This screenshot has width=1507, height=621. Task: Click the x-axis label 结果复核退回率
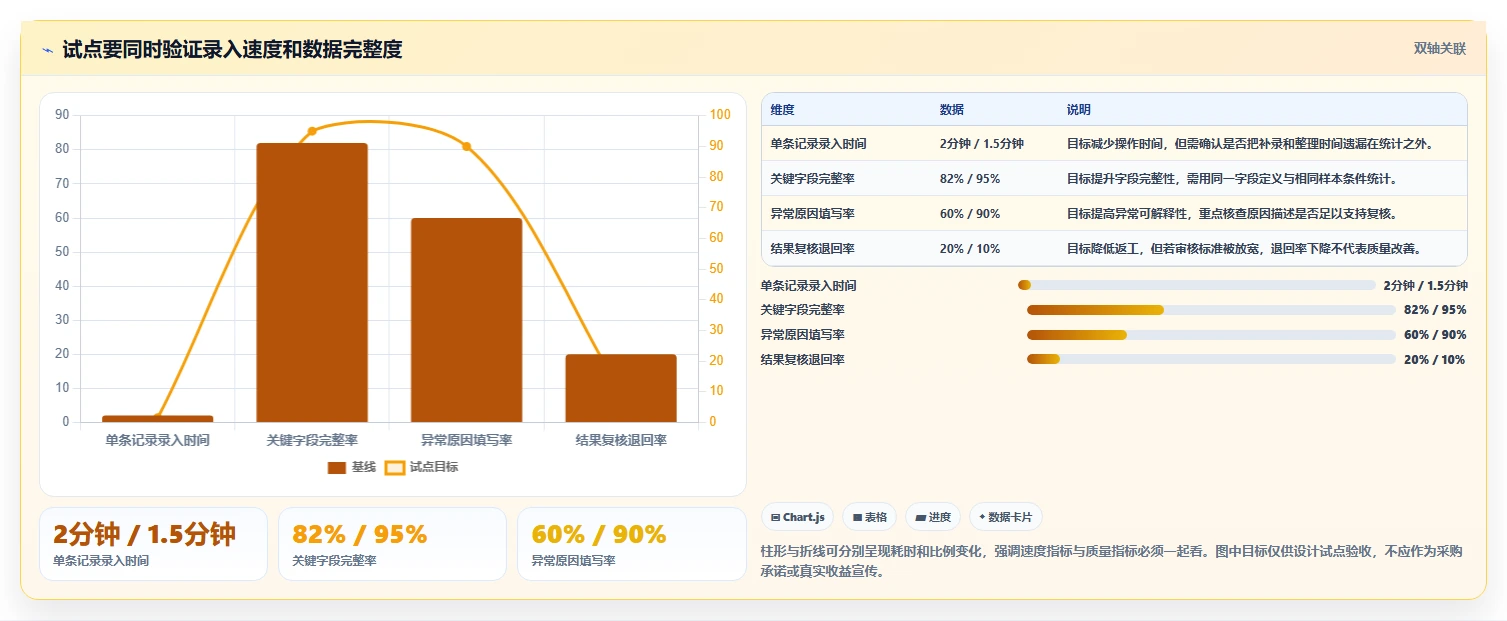tap(621, 440)
